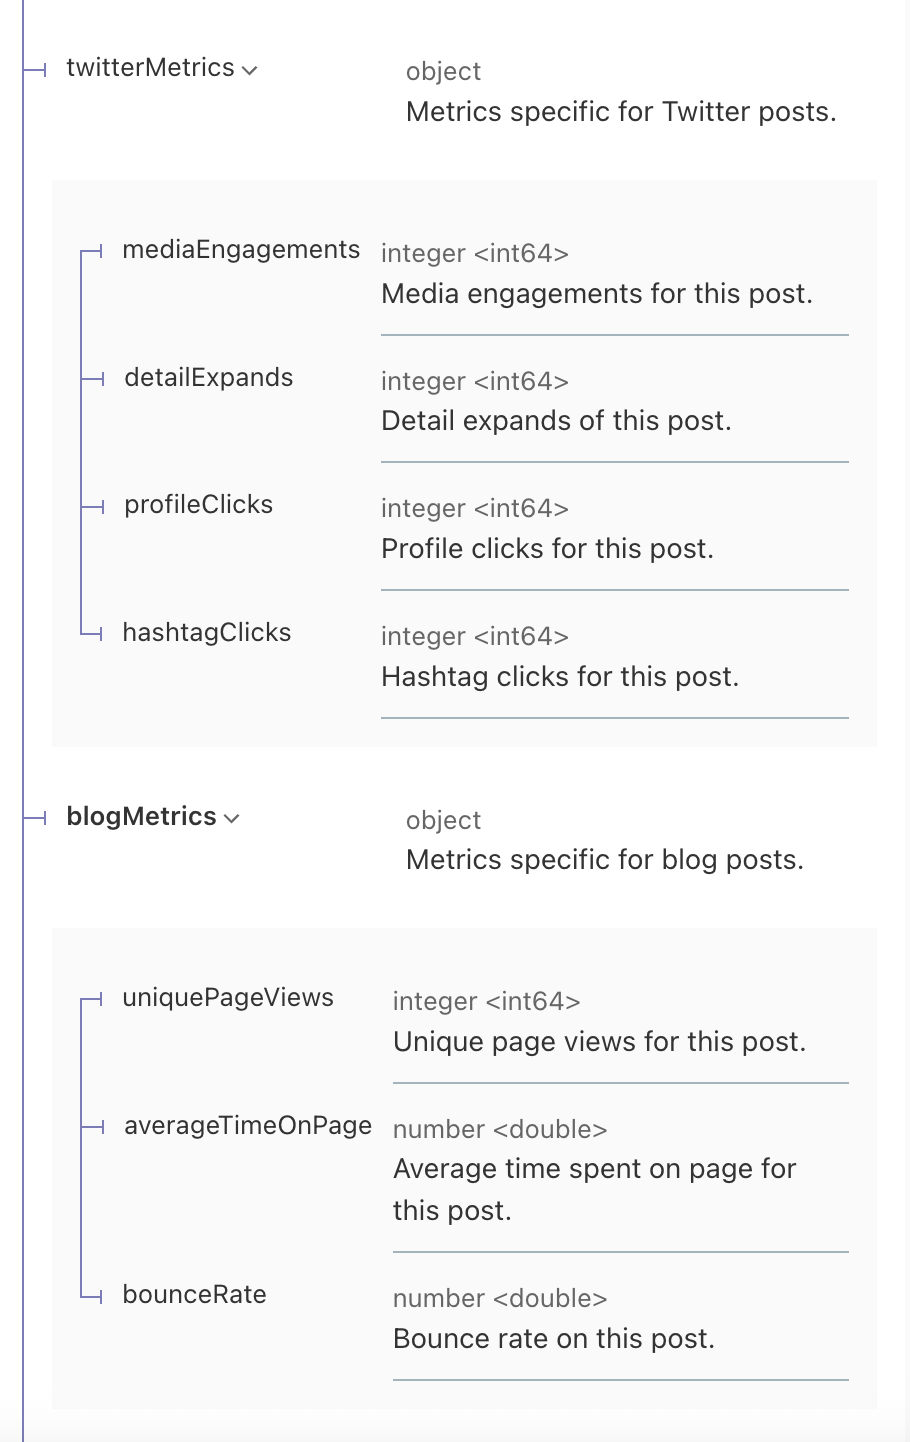Select the hashtagClicks property

pos(206,631)
